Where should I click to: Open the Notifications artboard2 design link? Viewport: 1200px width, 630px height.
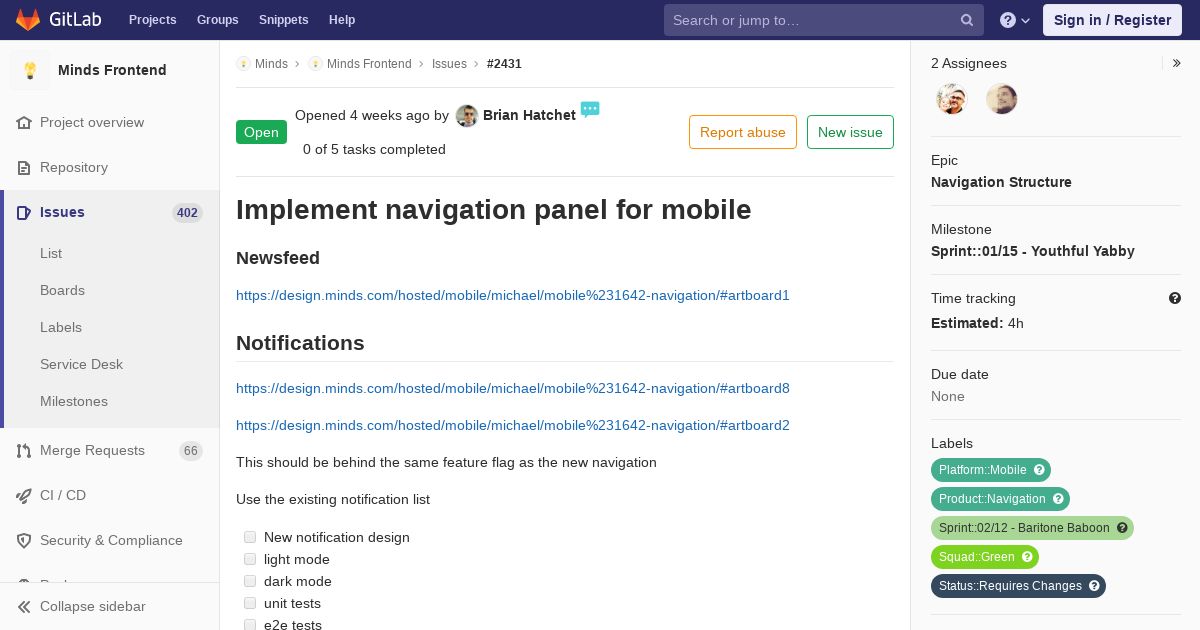click(x=513, y=425)
